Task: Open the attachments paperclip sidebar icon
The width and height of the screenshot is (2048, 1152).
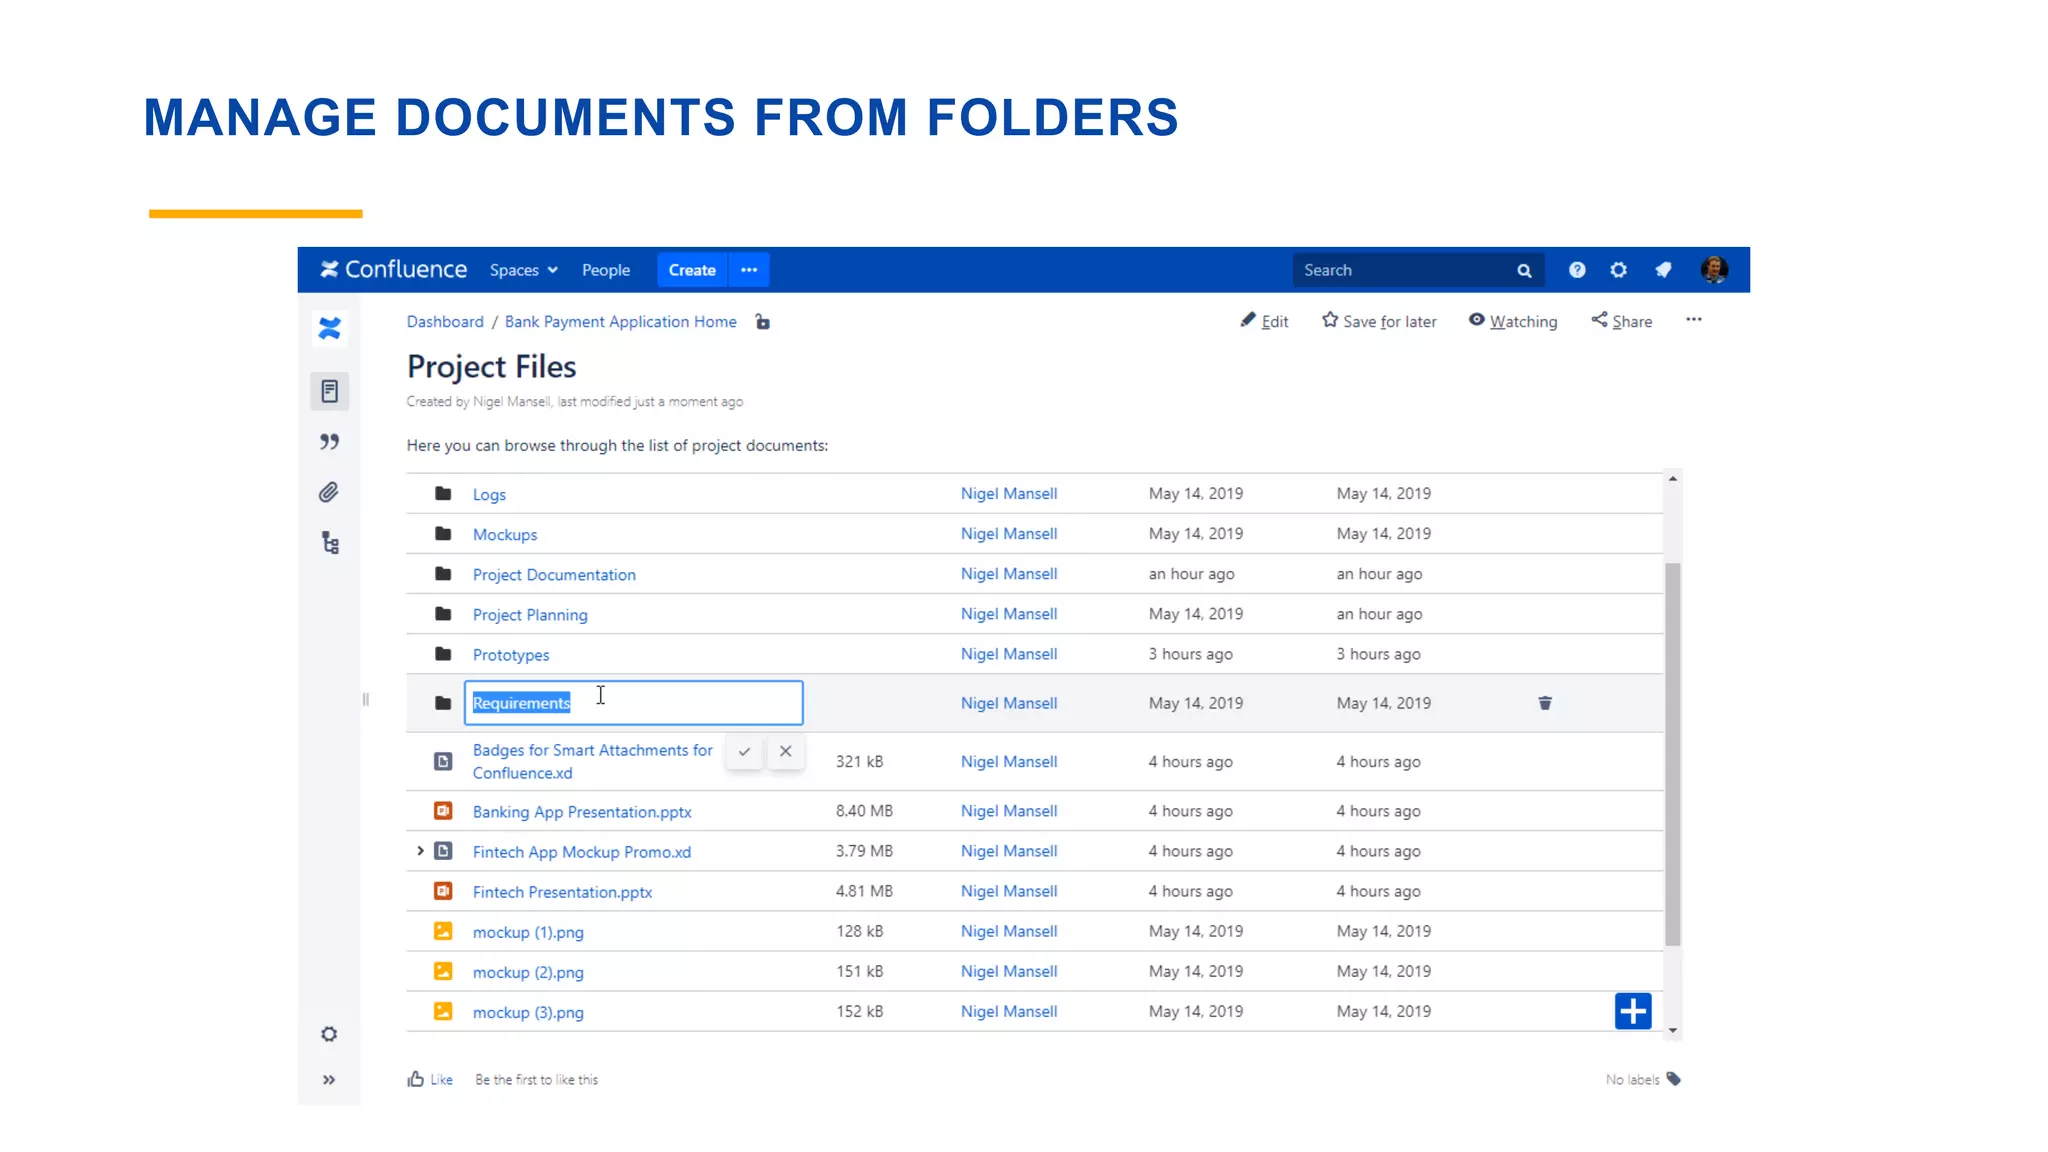Action: coord(329,492)
